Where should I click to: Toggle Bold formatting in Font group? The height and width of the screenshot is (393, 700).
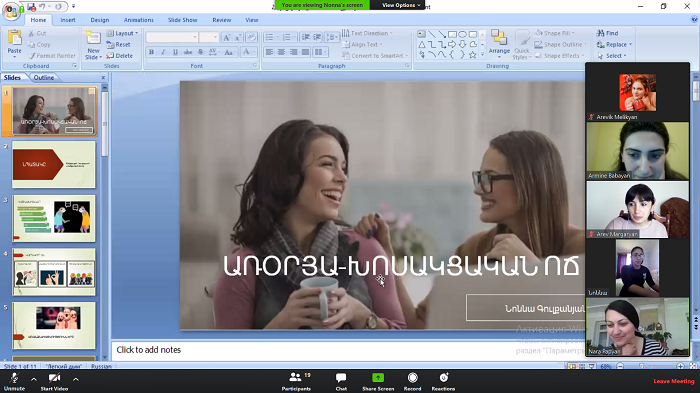point(151,52)
